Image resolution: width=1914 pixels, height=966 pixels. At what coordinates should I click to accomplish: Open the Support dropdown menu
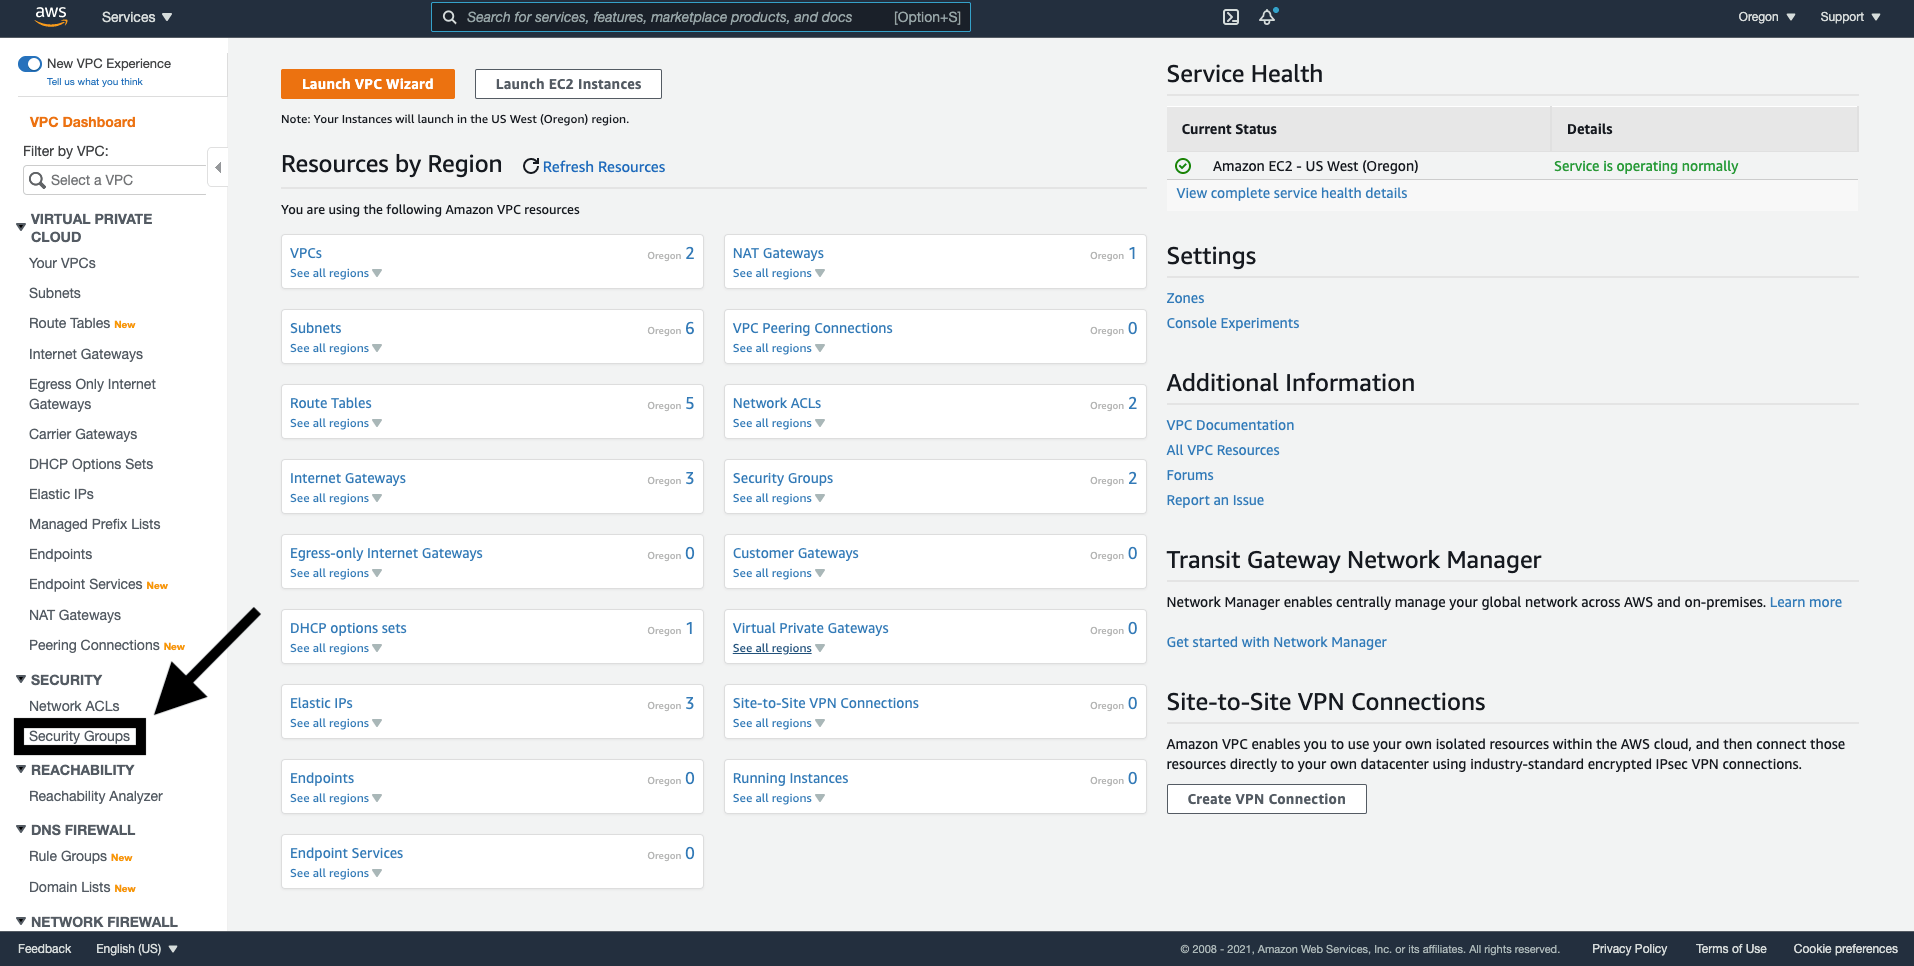click(x=1850, y=17)
